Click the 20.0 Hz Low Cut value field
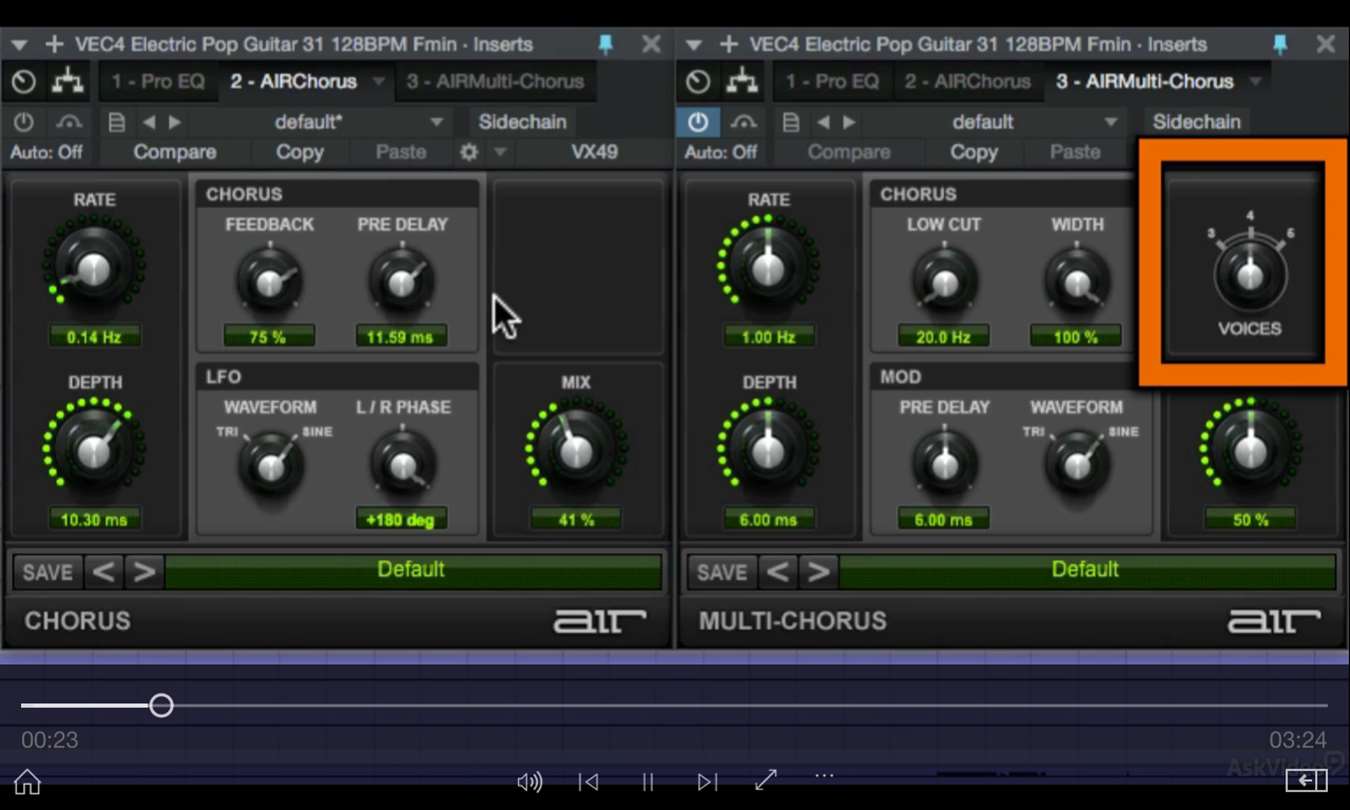This screenshot has width=1350, height=810. (943, 337)
